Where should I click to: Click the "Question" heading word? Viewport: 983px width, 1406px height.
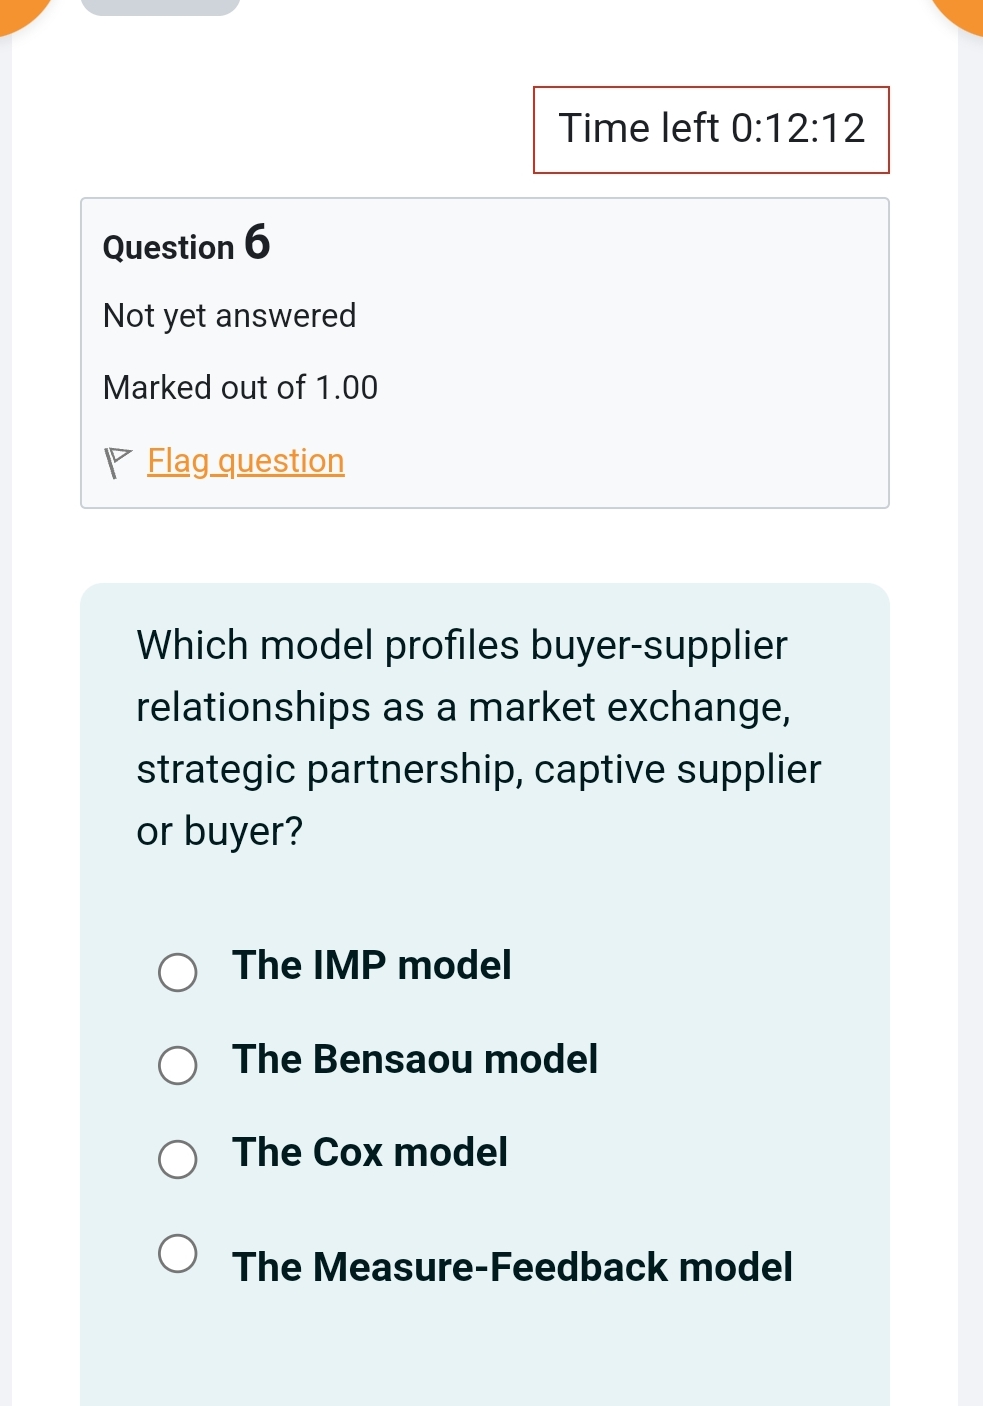pyautogui.click(x=168, y=248)
